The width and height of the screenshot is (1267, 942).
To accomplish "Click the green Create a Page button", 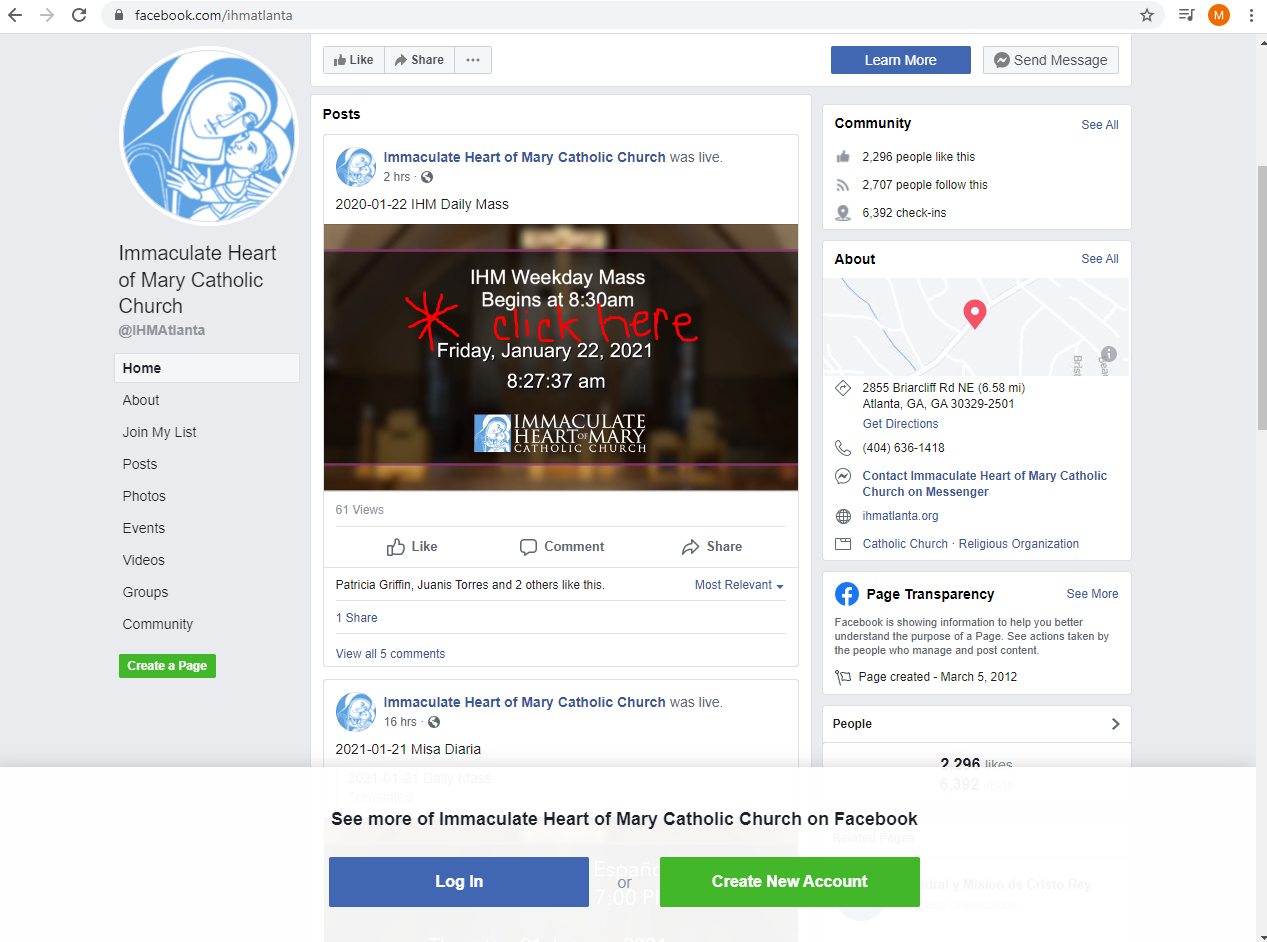I will (x=167, y=666).
